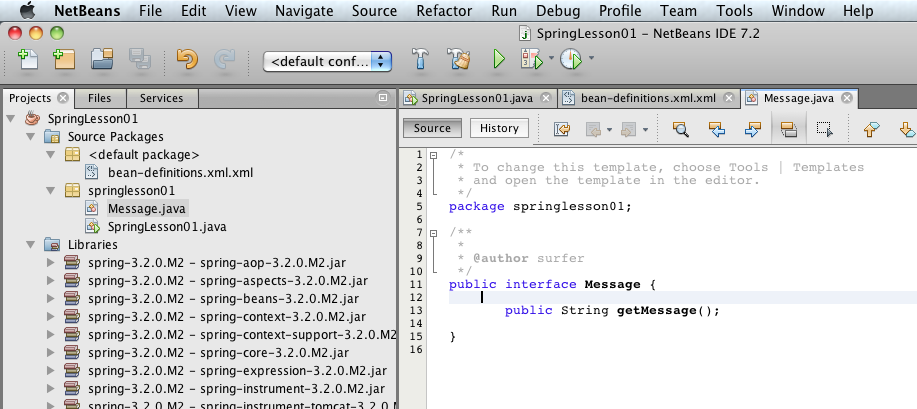This screenshot has width=917, height=409.
Task: Select SpringLesson01.java in the project tree
Action: (167, 226)
